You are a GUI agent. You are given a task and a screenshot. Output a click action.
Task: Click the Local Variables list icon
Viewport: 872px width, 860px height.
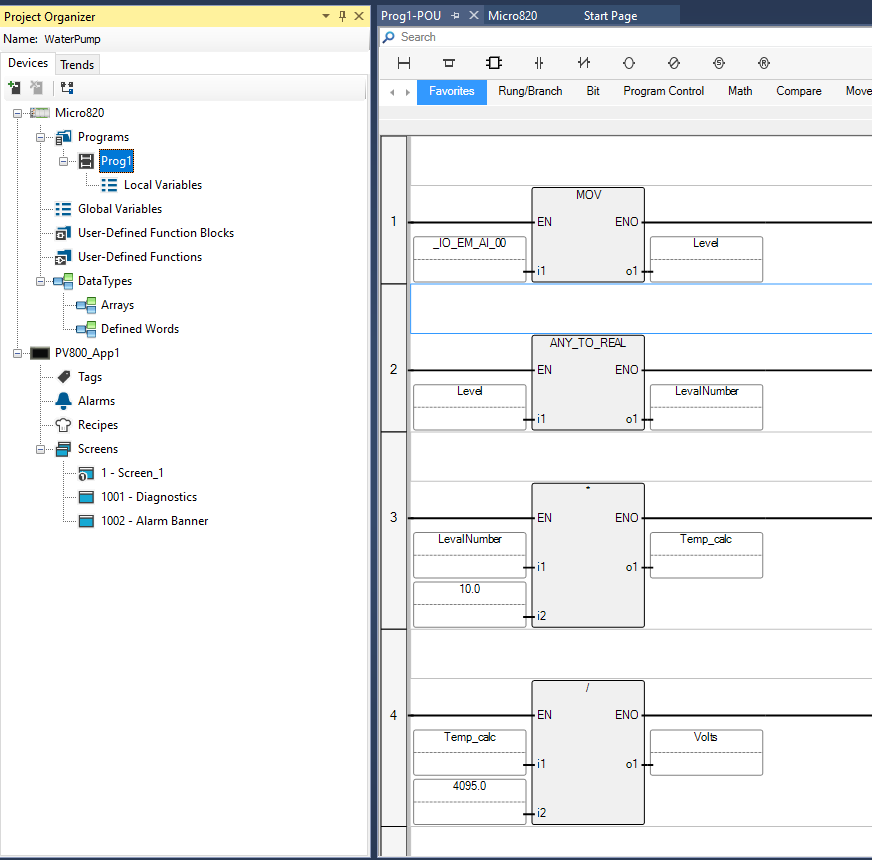110,185
